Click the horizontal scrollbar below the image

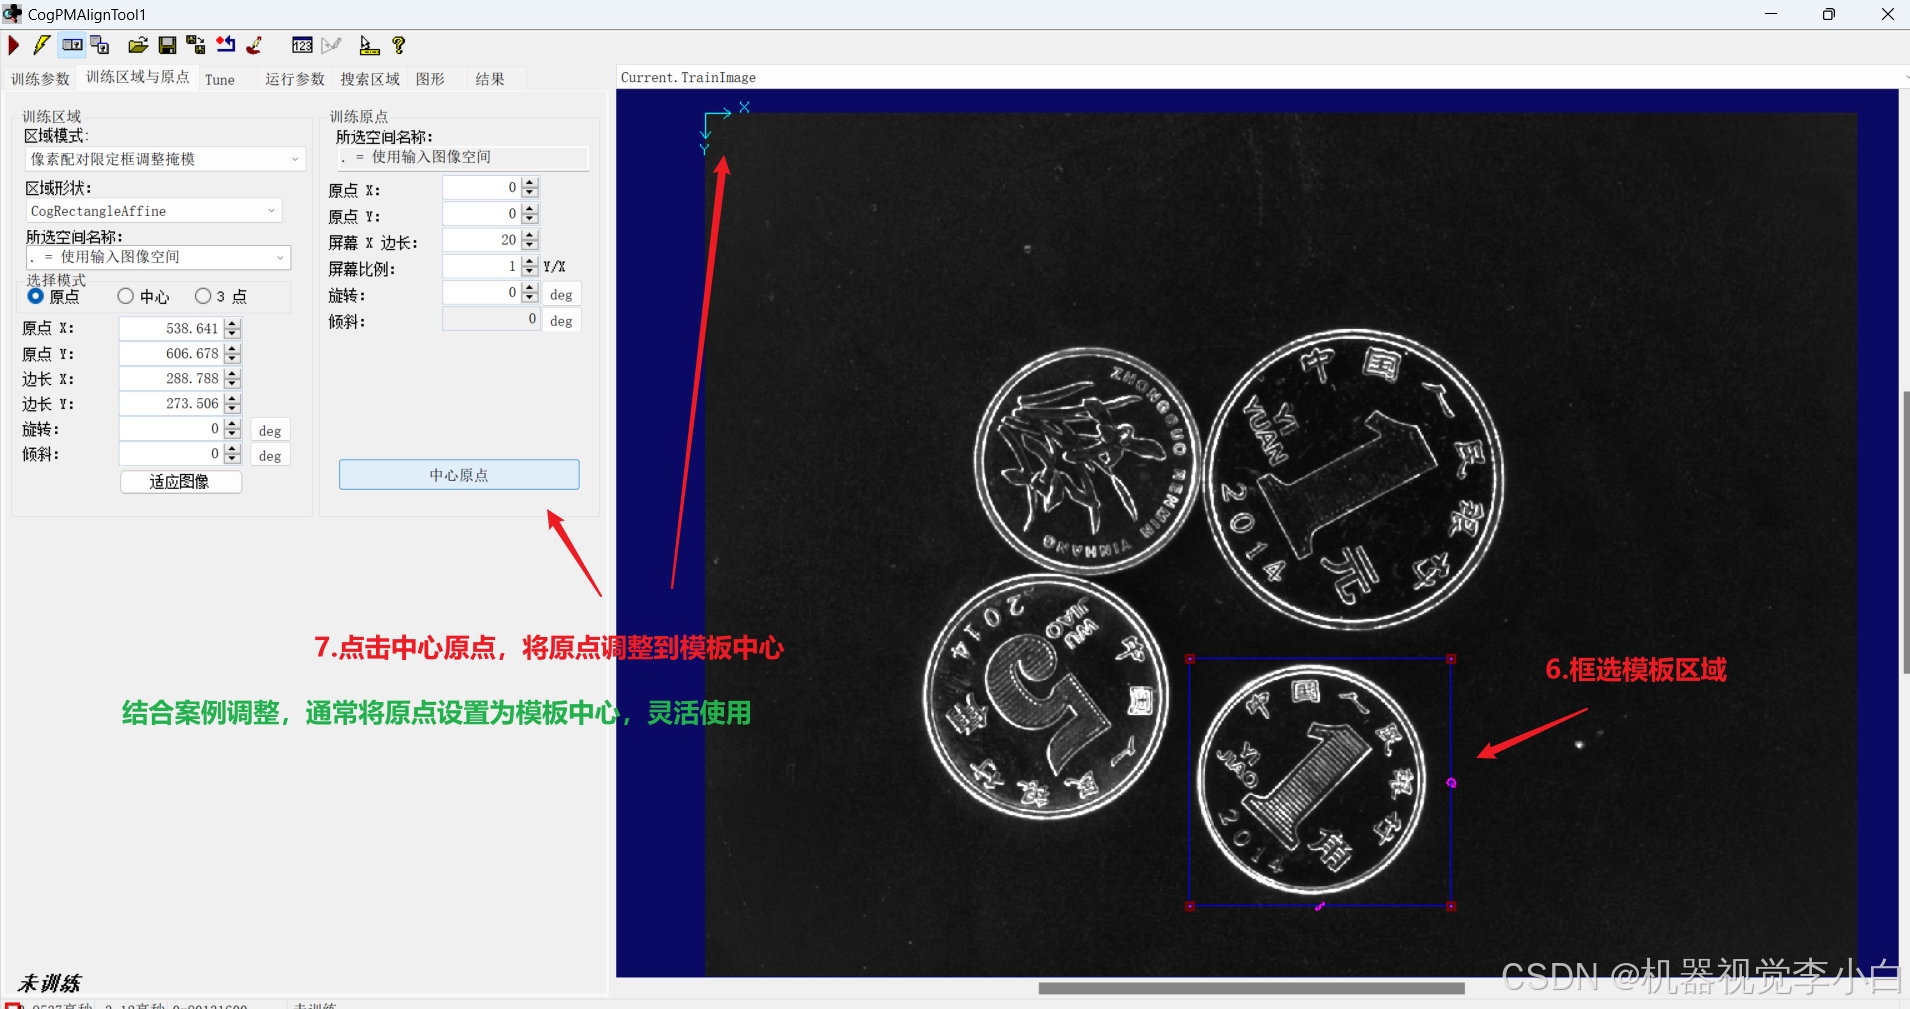coord(1251,988)
